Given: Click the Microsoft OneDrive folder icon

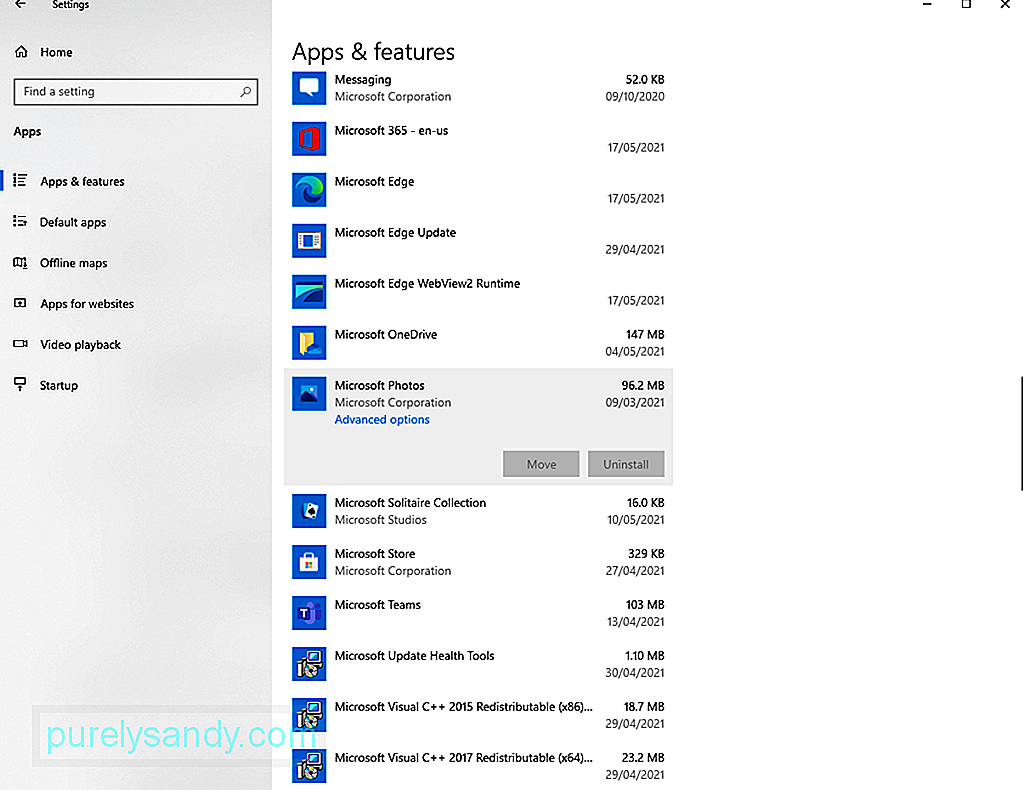Looking at the screenshot, I should click(309, 342).
